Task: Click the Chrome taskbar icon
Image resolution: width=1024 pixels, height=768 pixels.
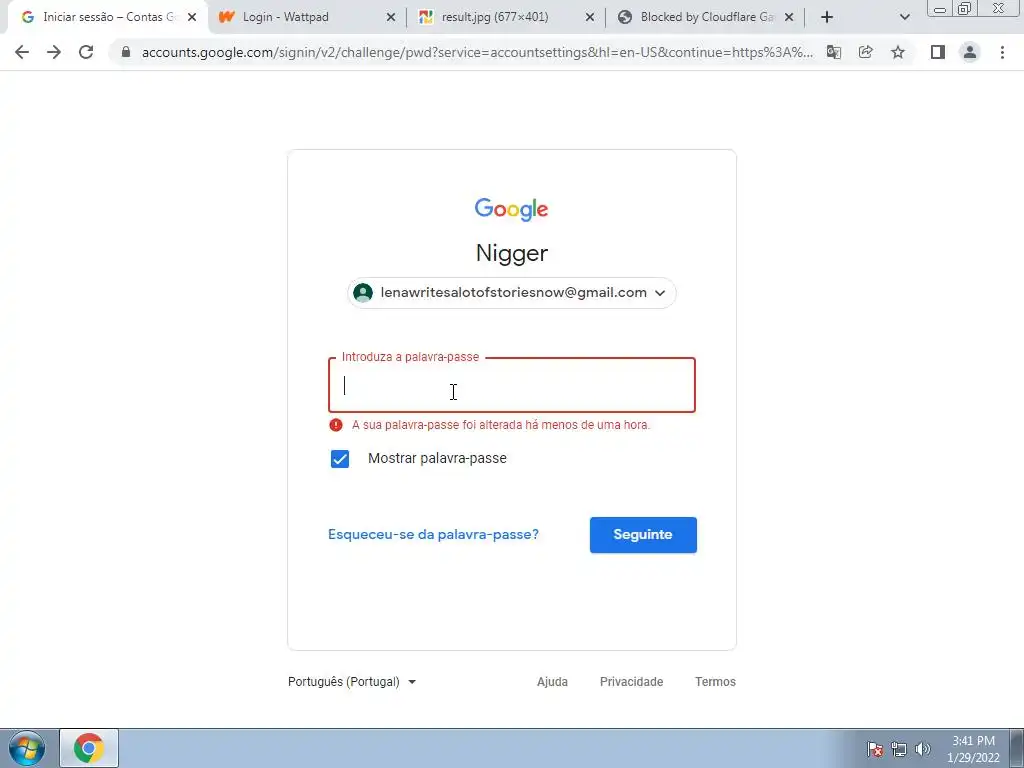Action: tap(89, 748)
